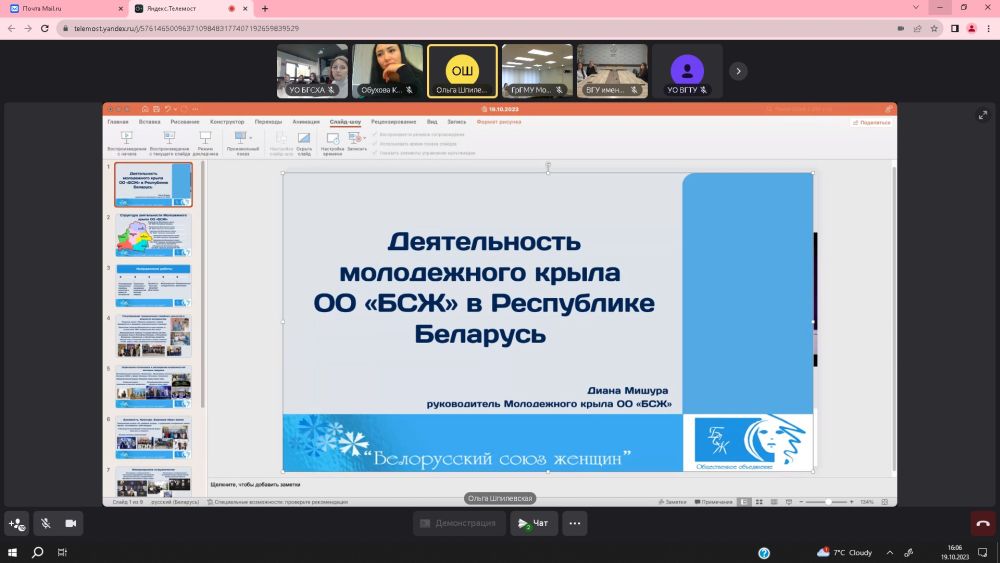Click the Демонстрация screen share button
The height and width of the screenshot is (563, 1000).
click(459, 523)
